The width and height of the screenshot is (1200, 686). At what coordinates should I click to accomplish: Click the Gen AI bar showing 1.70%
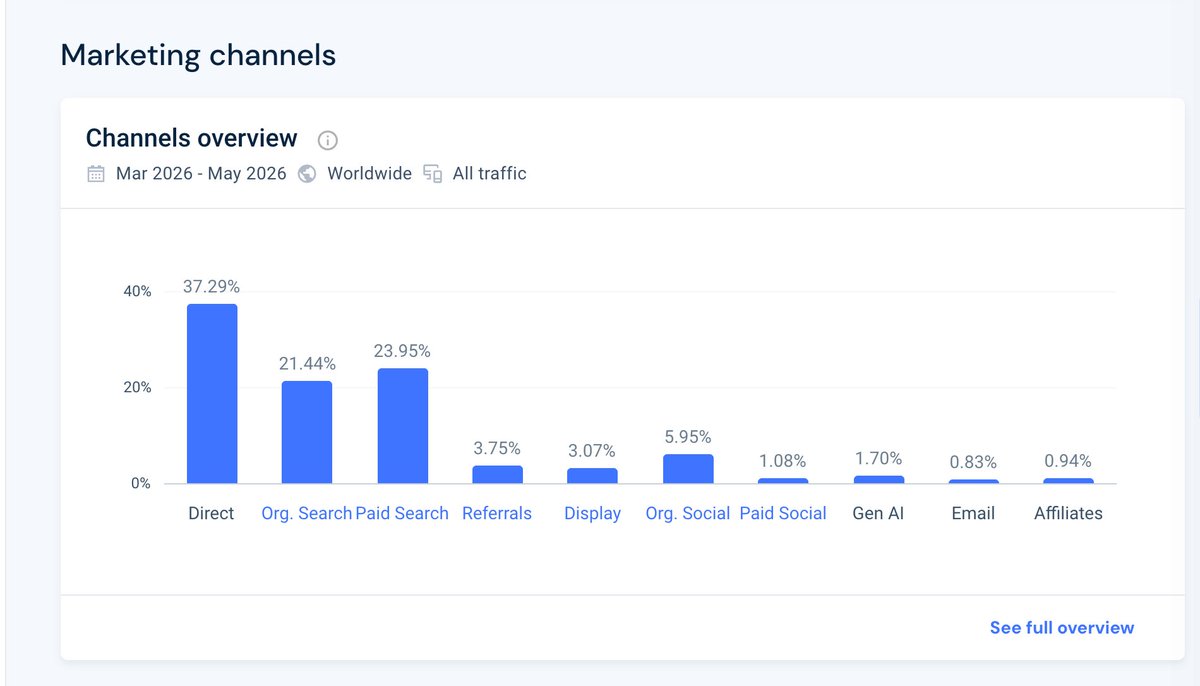[879, 480]
